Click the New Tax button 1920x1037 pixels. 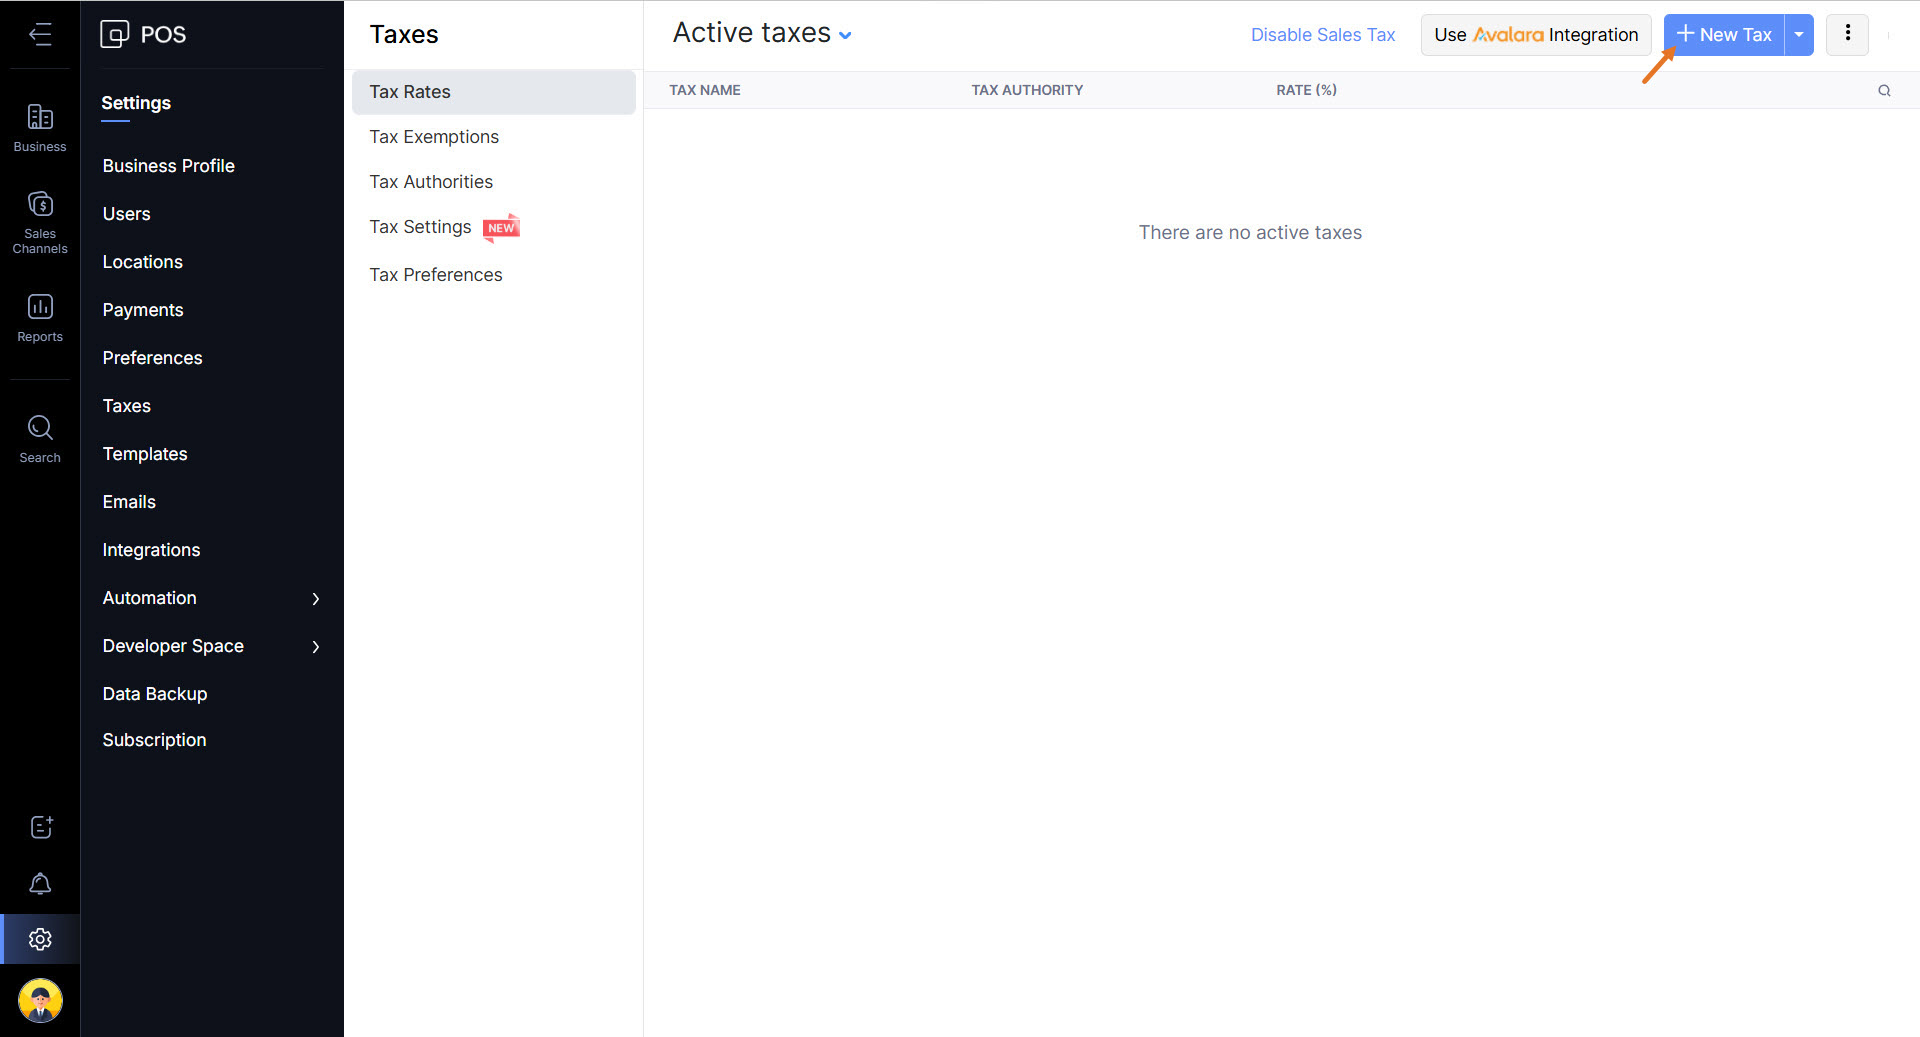(x=1724, y=35)
